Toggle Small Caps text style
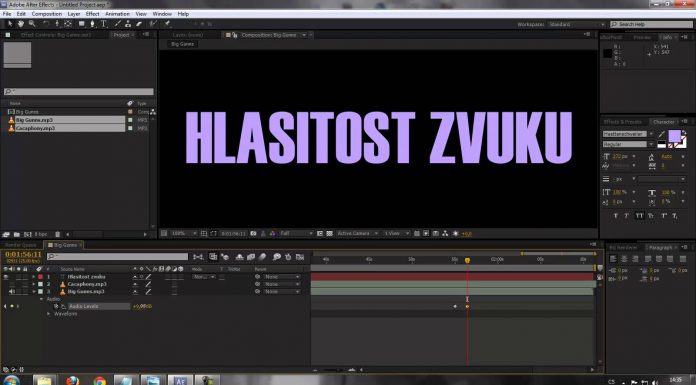Screen dimensions: 696x385 (x=651, y=216)
